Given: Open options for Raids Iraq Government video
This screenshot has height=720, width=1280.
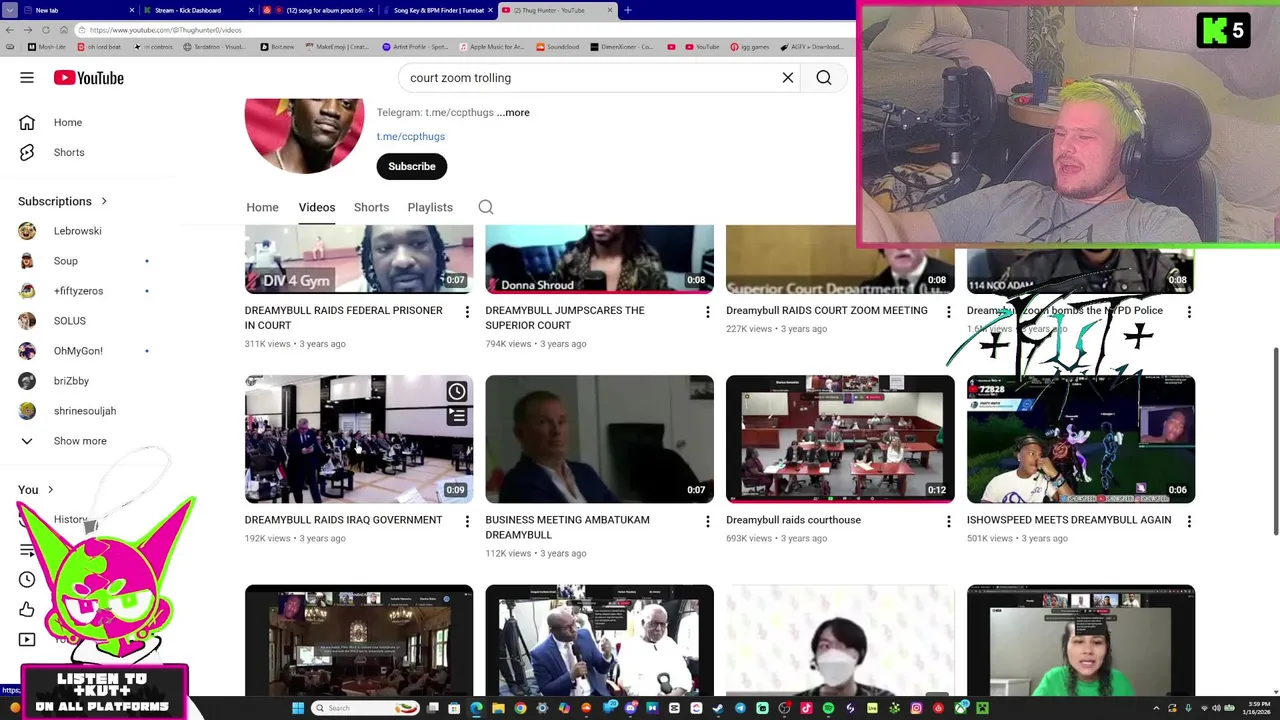Looking at the screenshot, I should 467,521.
